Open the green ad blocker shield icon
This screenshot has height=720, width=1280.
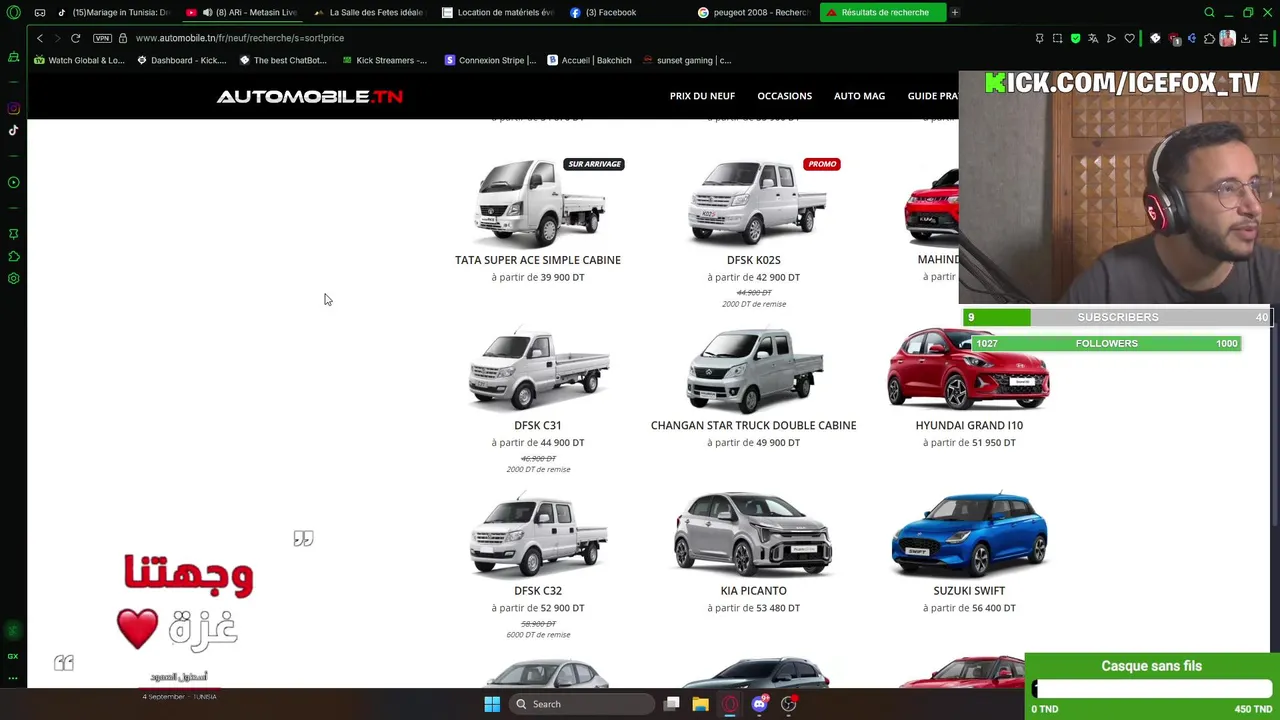(x=1075, y=38)
